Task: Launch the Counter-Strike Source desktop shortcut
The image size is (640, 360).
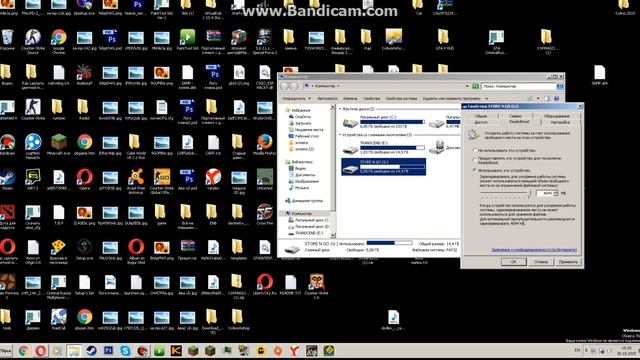Action: pyautogui.click(x=33, y=41)
